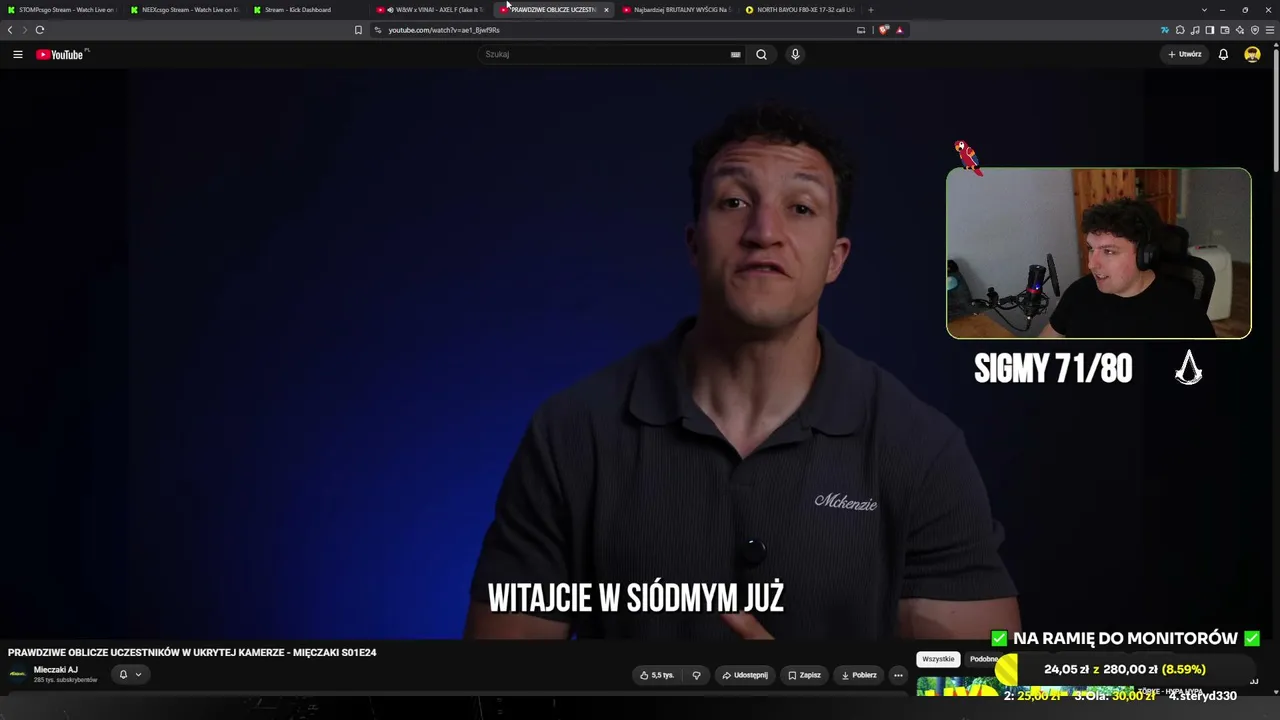
Task: Click the video title PRAWDZIWE OBLICZE UCZESTNIKÓW
Action: pyautogui.click(x=192, y=653)
